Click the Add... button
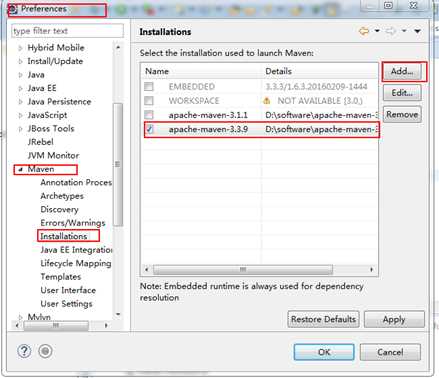The width and height of the screenshot is (439, 378). 402,71
